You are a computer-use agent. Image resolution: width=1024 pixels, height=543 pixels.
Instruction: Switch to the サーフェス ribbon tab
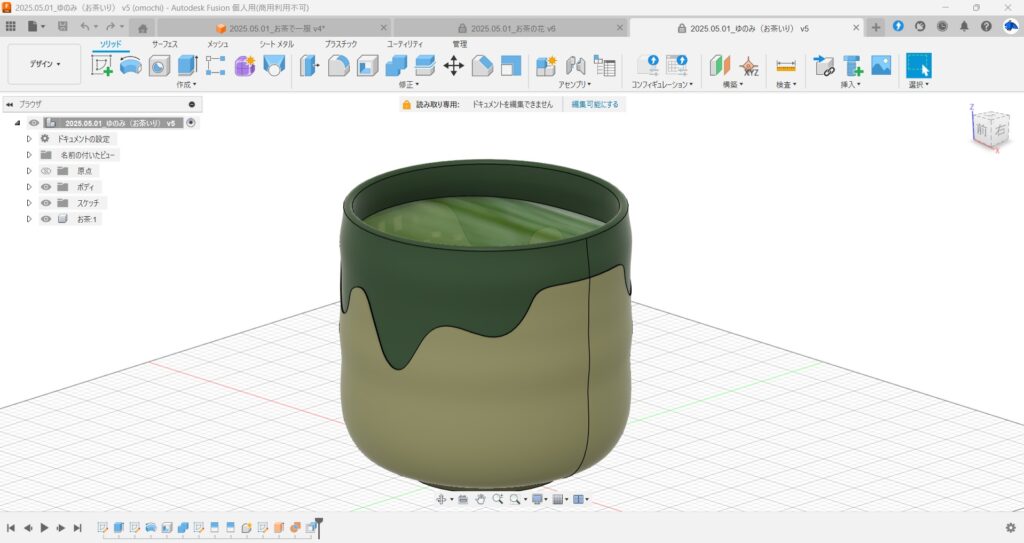click(165, 44)
